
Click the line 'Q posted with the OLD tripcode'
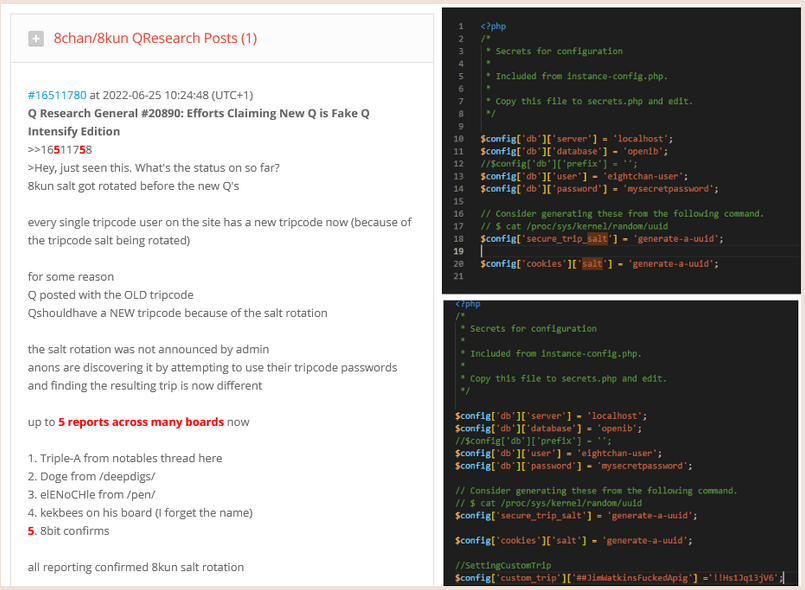[110, 295]
